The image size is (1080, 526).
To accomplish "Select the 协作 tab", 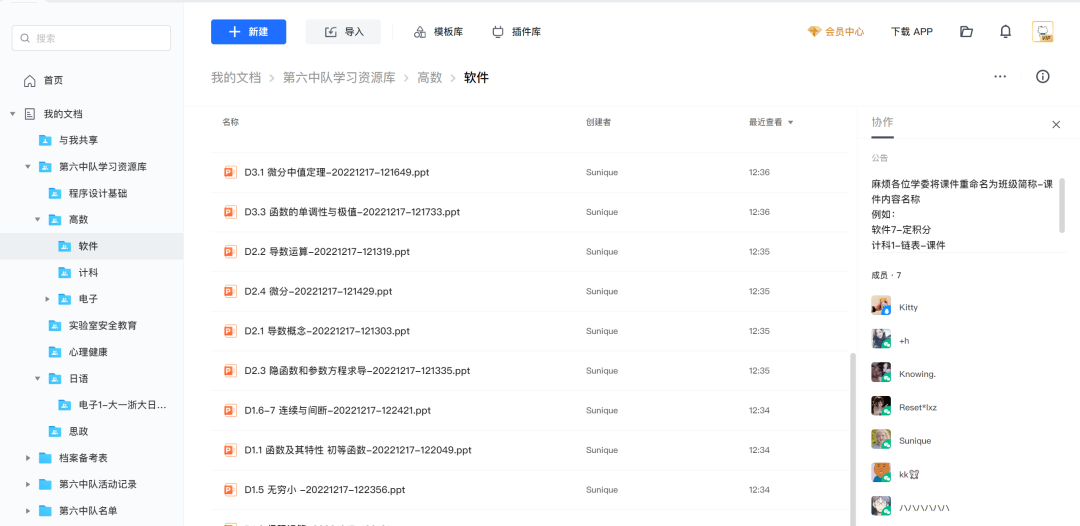I will pyautogui.click(x=882, y=122).
